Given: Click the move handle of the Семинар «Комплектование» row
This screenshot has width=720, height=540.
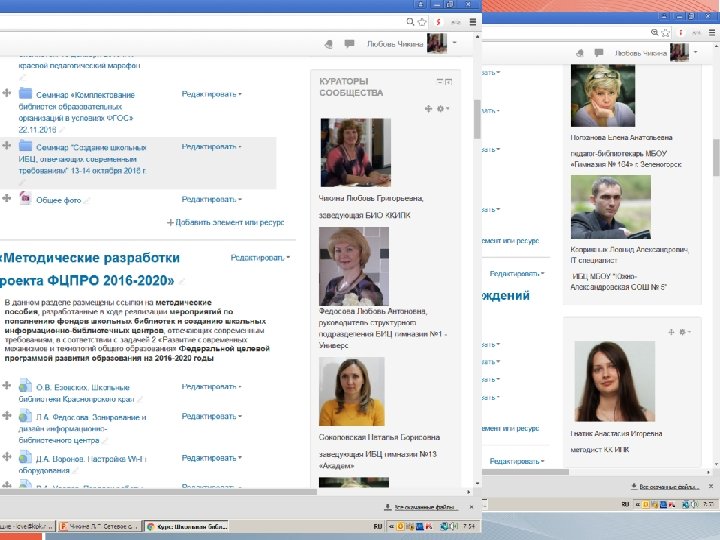Looking at the screenshot, I should tap(6, 93).
